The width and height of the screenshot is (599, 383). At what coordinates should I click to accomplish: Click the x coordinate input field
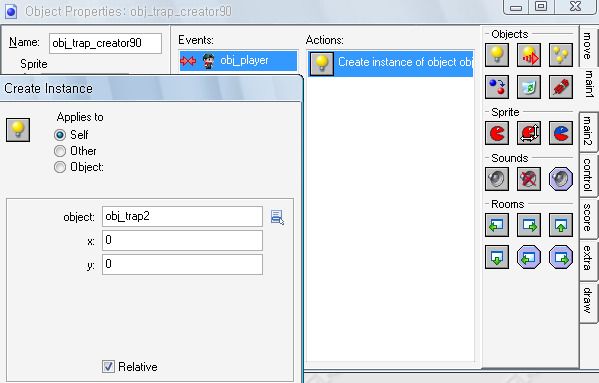point(182,240)
